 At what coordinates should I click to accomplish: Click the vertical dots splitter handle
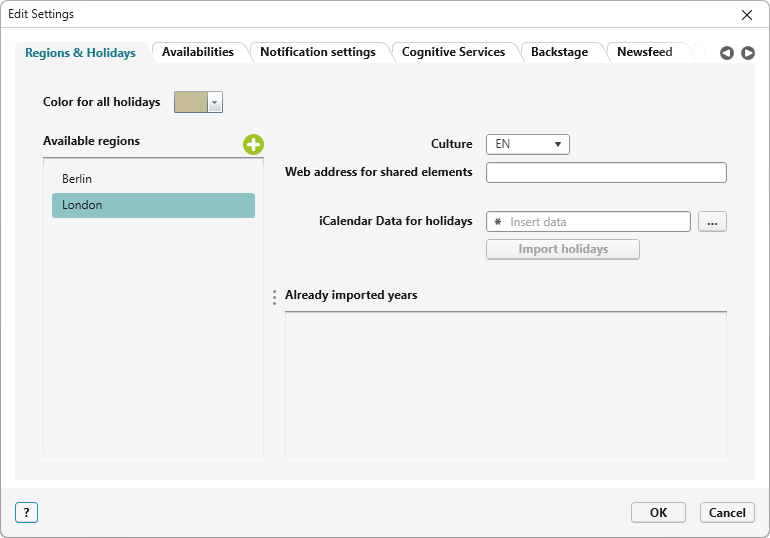pyautogui.click(x=275, y=297)
